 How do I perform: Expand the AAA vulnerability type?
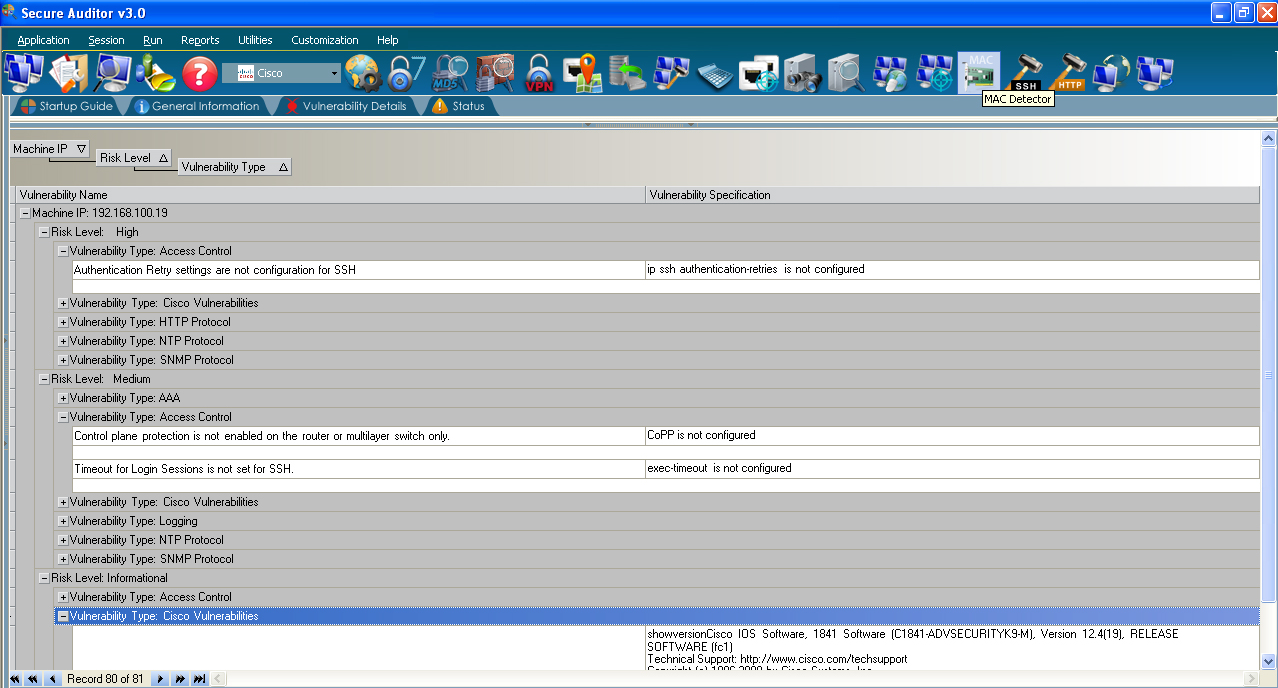click(63, 398)
